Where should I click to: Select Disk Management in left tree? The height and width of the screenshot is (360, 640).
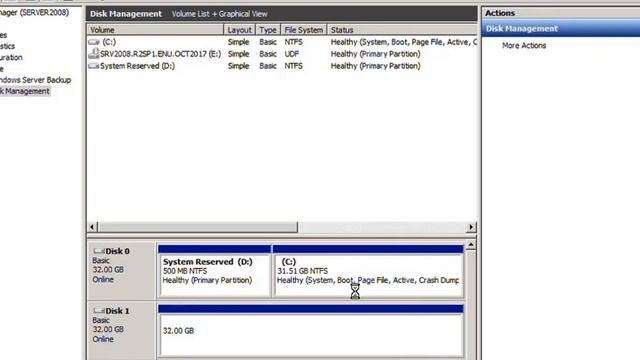click(x=24, y=91)
